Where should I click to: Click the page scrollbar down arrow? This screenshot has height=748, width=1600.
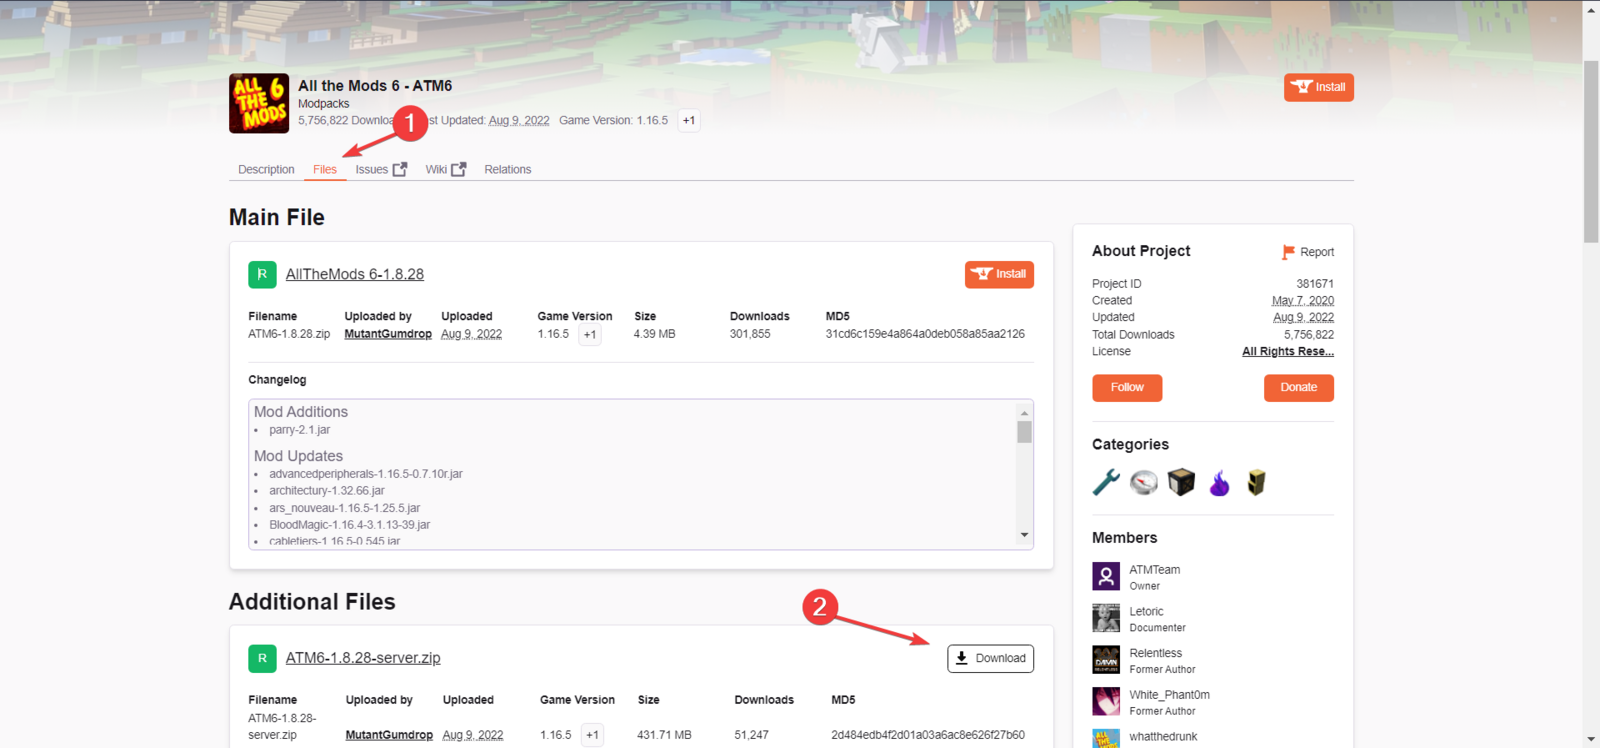[1591, 739]
